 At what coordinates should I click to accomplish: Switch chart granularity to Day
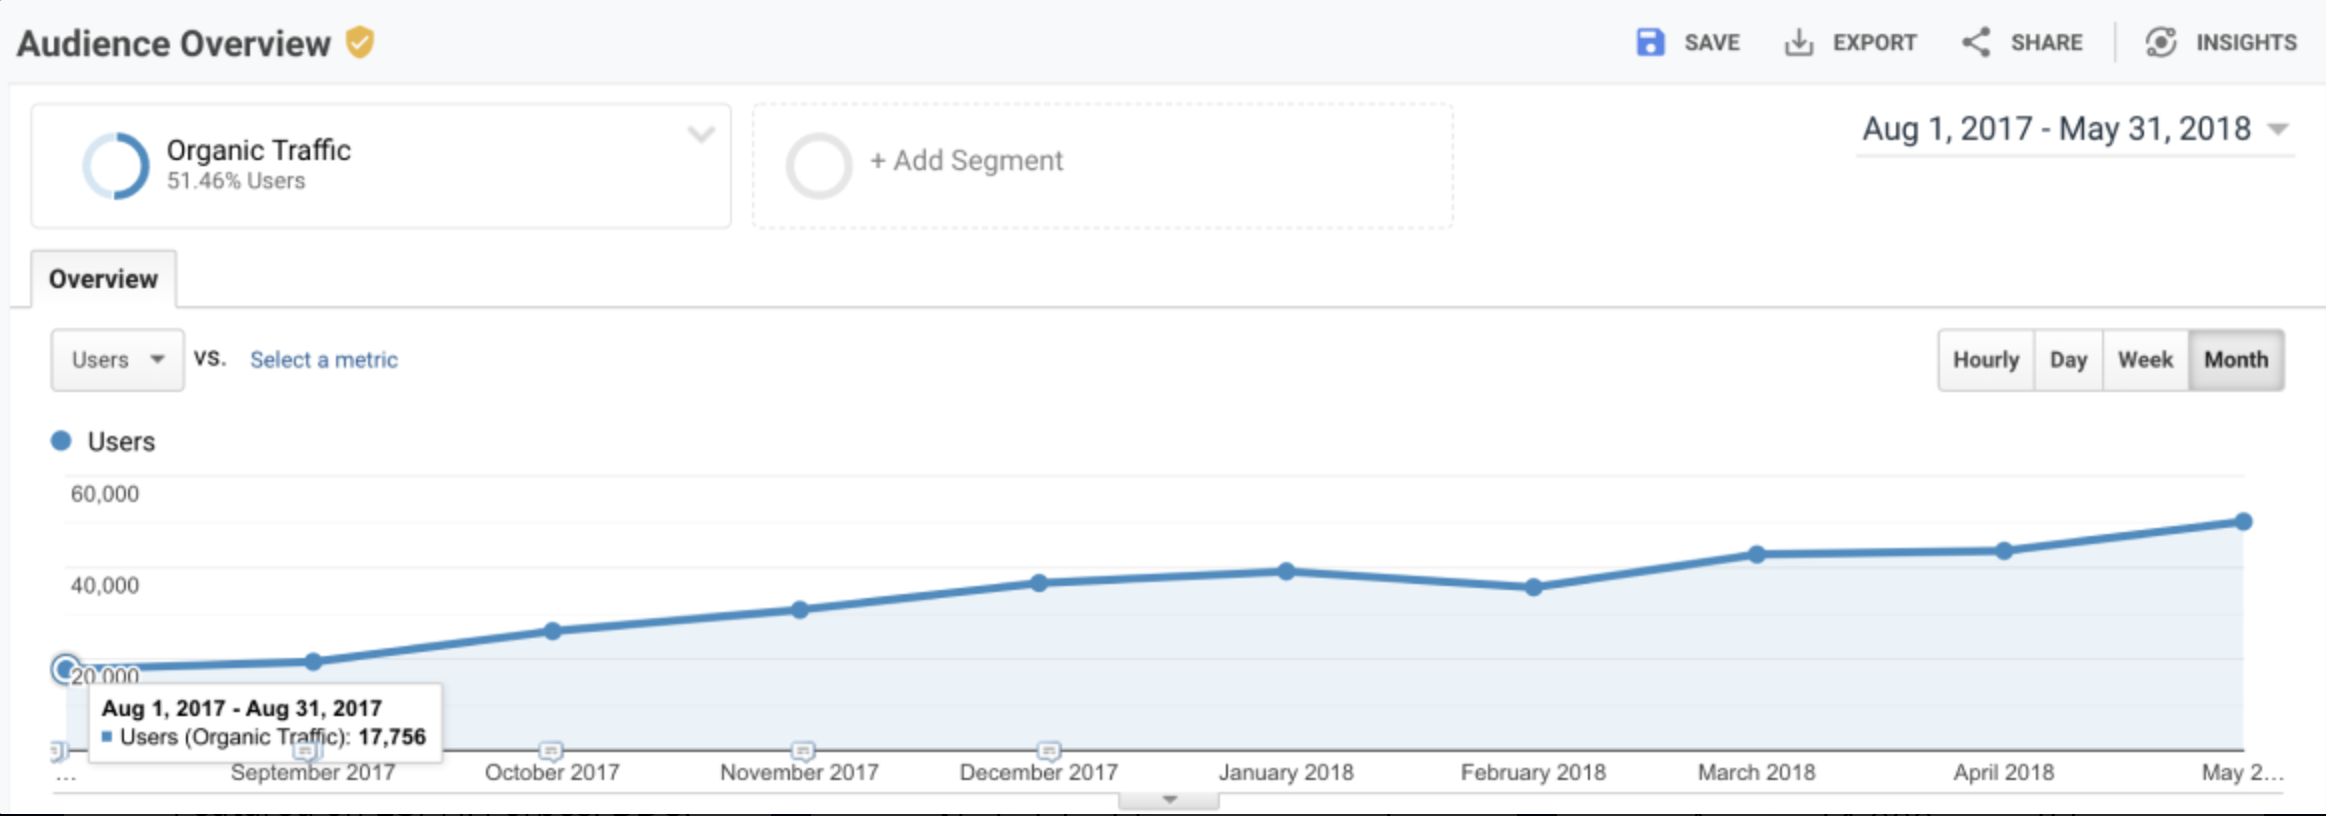click(x=2068, y=360)
